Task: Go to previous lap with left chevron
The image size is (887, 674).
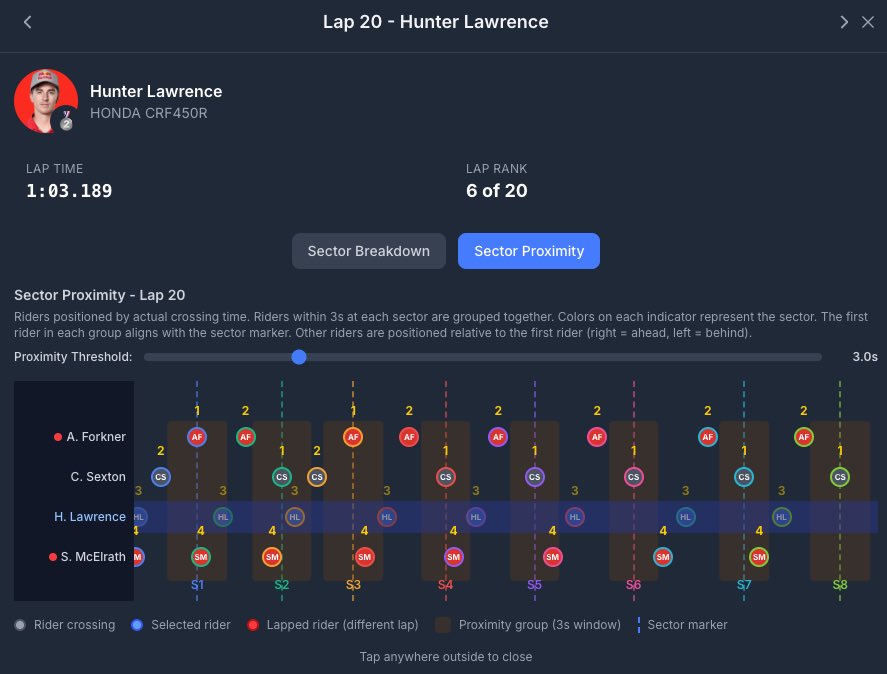Action: point(27,22)
